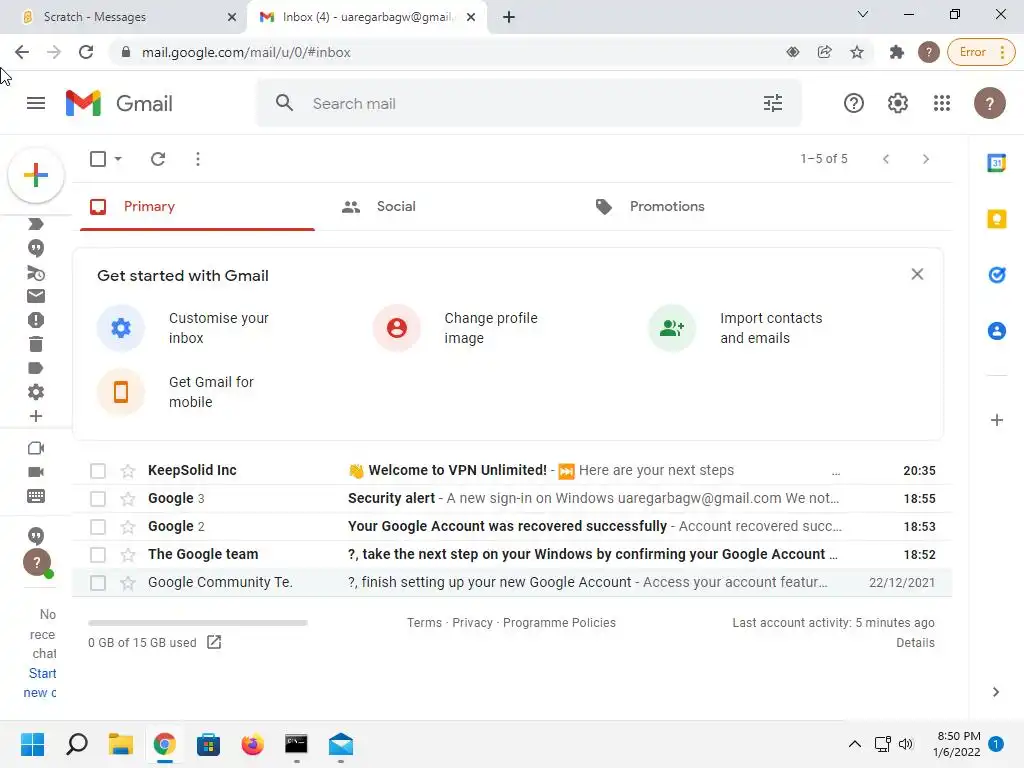Image resolution: width=1024 pixels, height=768 pixels.
Task: Open Welcome to VPN Unlimited email
Action: [511, 471]
